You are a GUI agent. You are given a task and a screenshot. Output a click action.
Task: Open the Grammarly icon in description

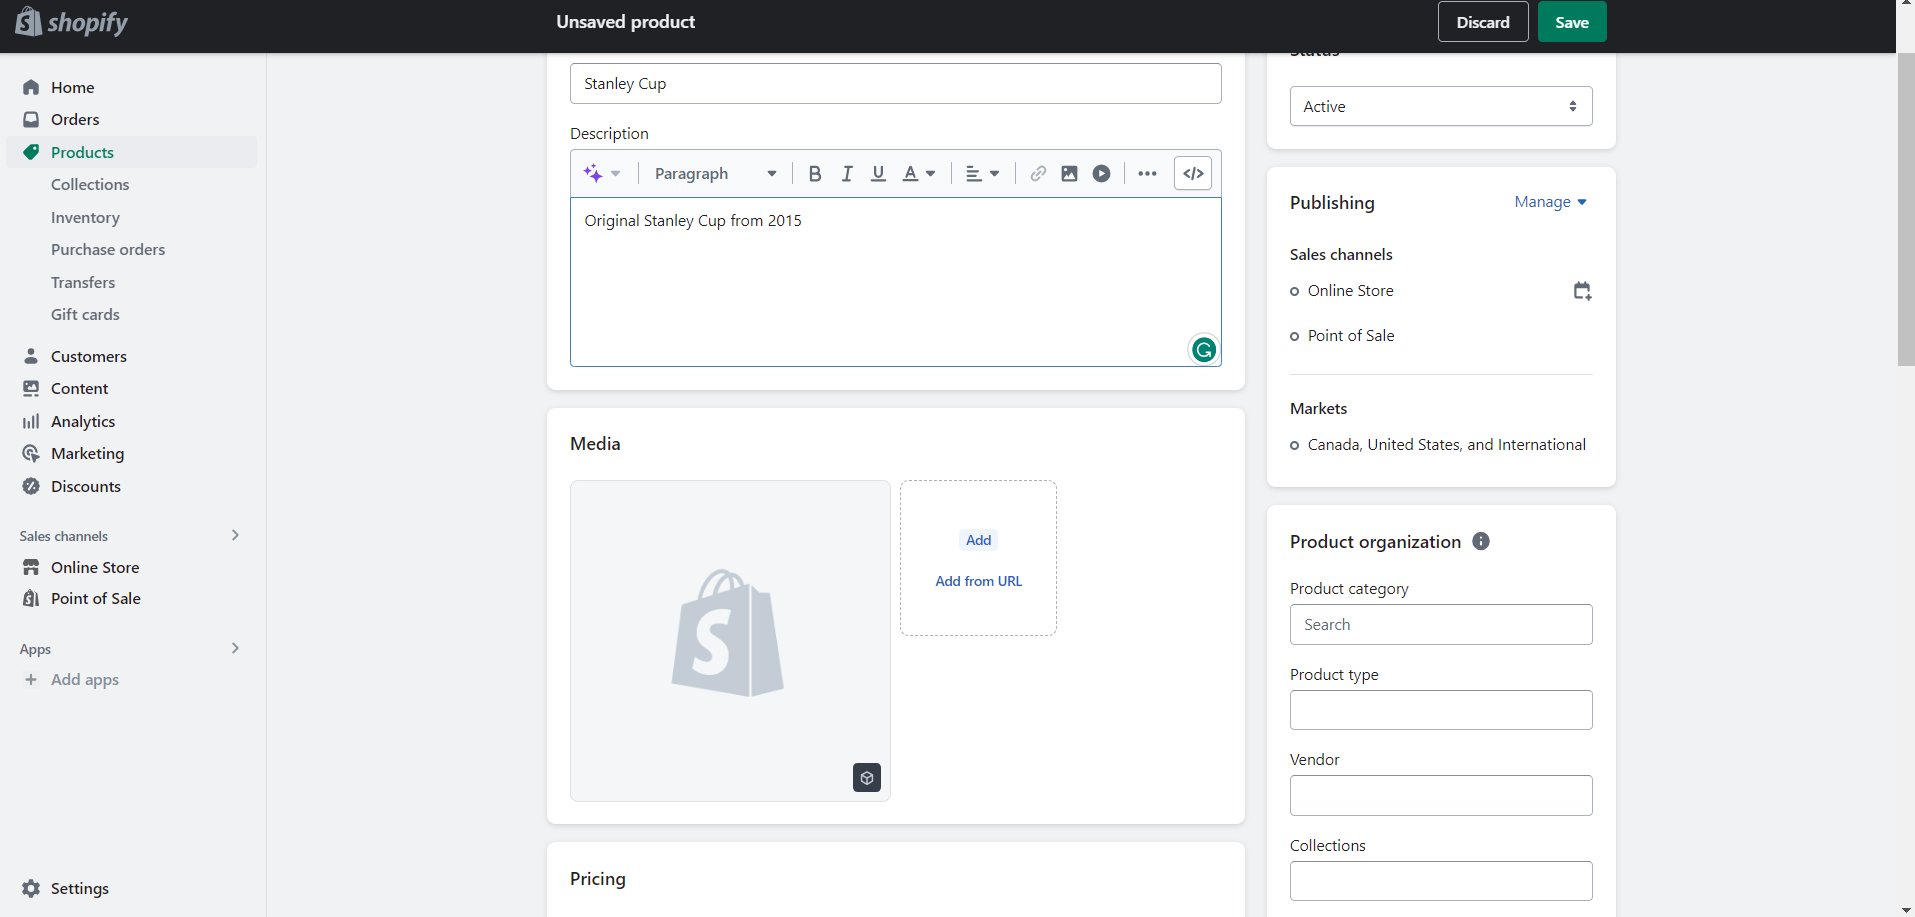(1204, 349)
